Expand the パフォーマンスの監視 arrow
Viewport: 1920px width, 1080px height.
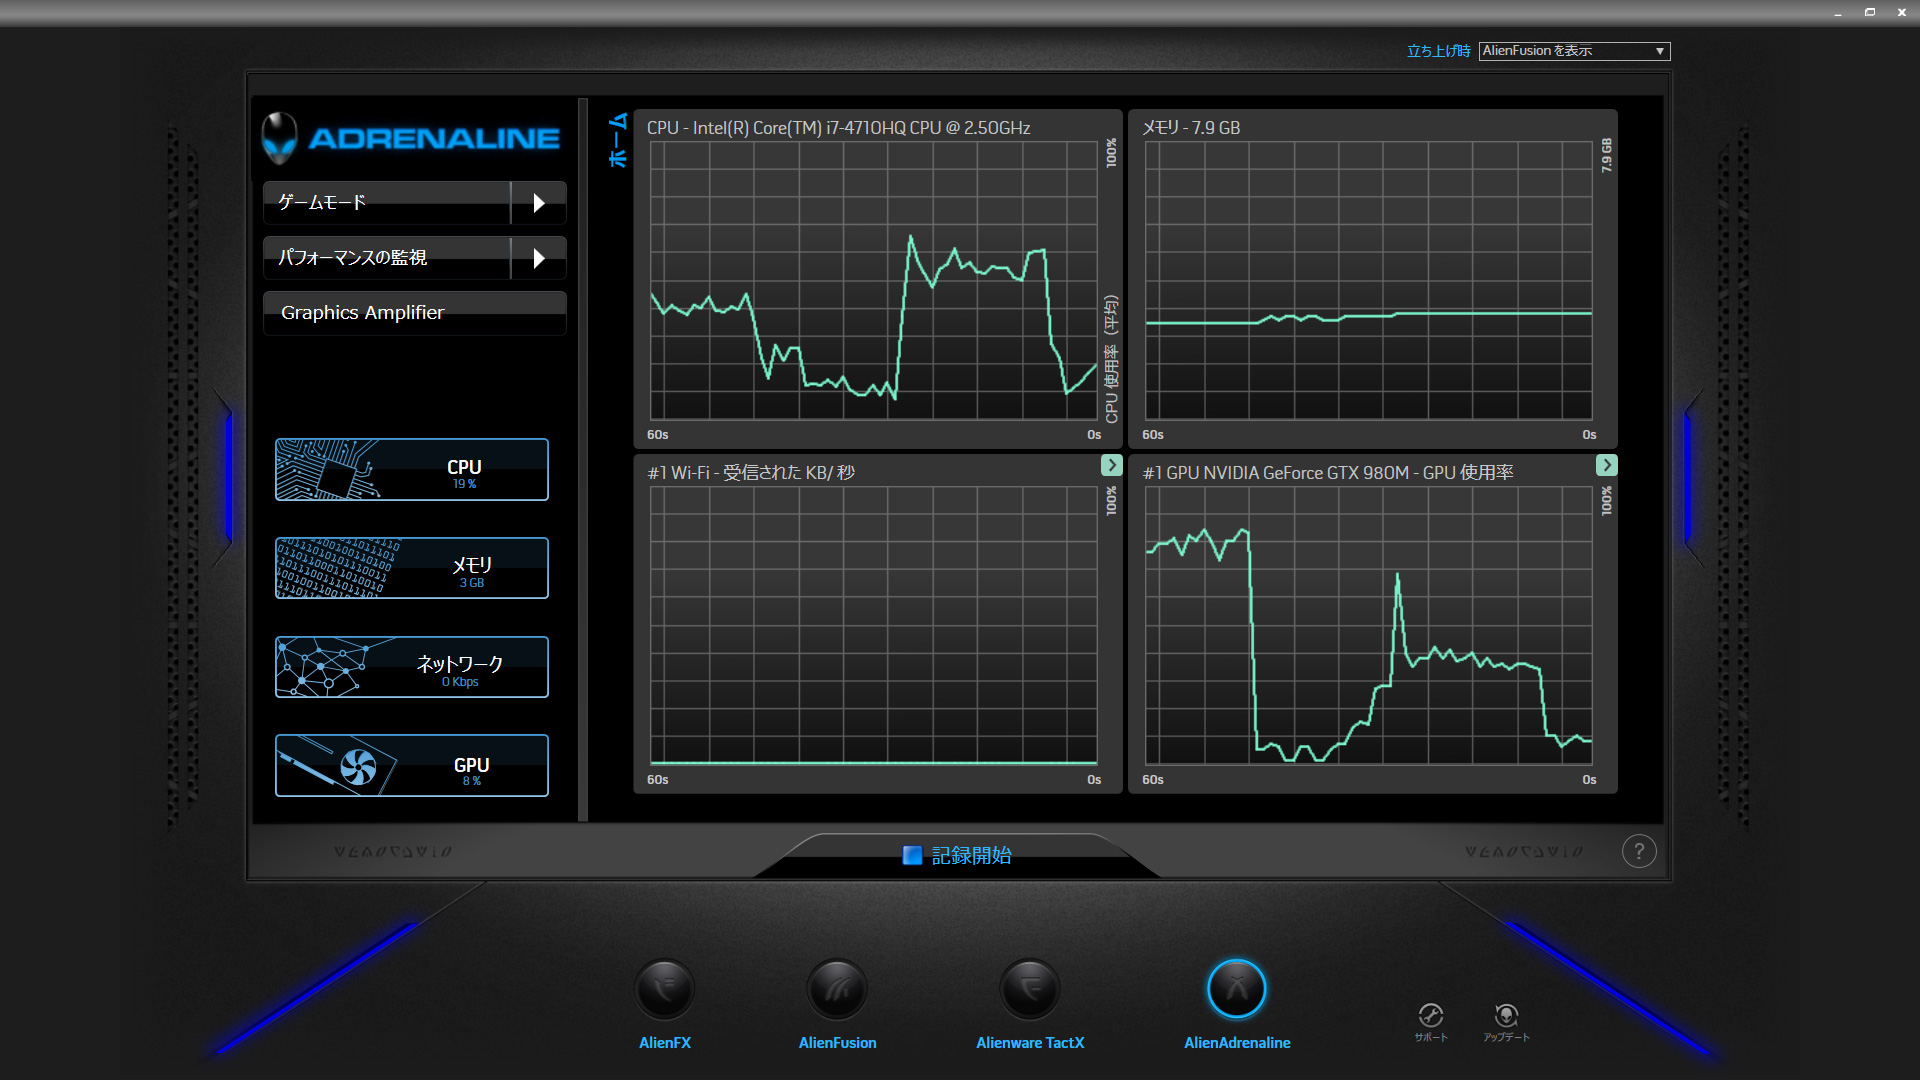coord(539,258)
